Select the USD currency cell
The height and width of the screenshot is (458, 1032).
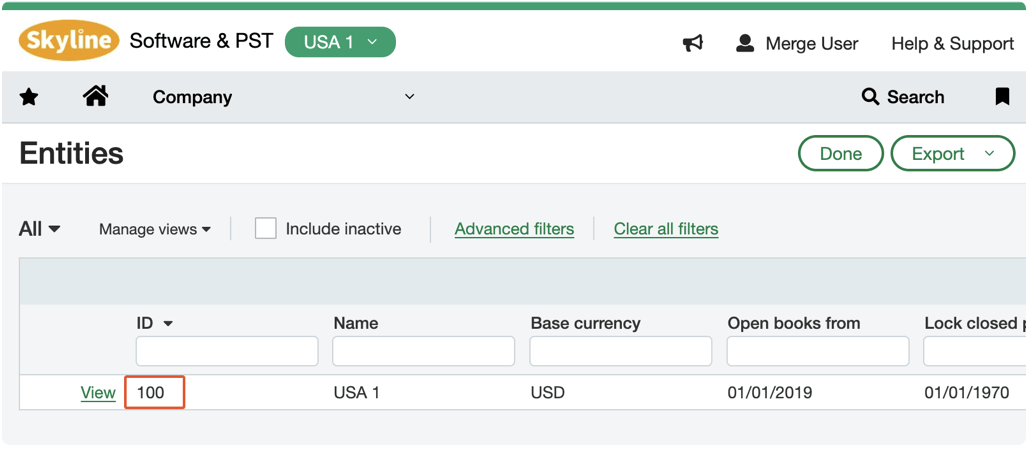tap(548, 393)
